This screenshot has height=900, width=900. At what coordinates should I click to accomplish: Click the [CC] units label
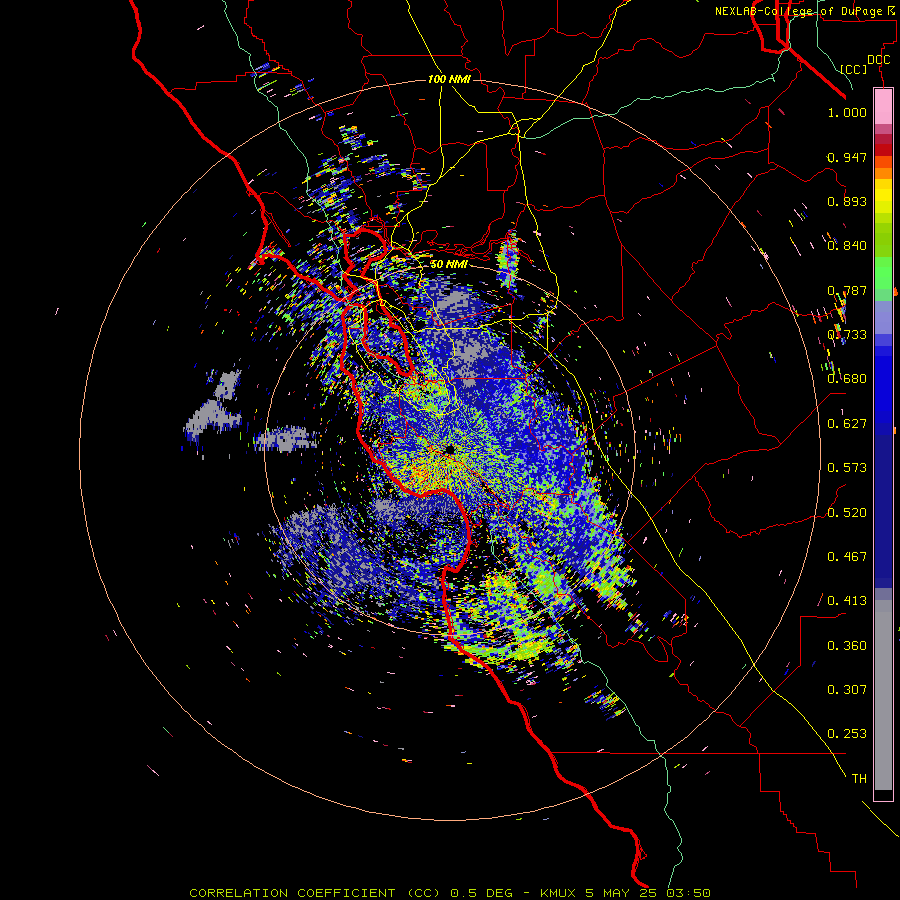[854, 70]
